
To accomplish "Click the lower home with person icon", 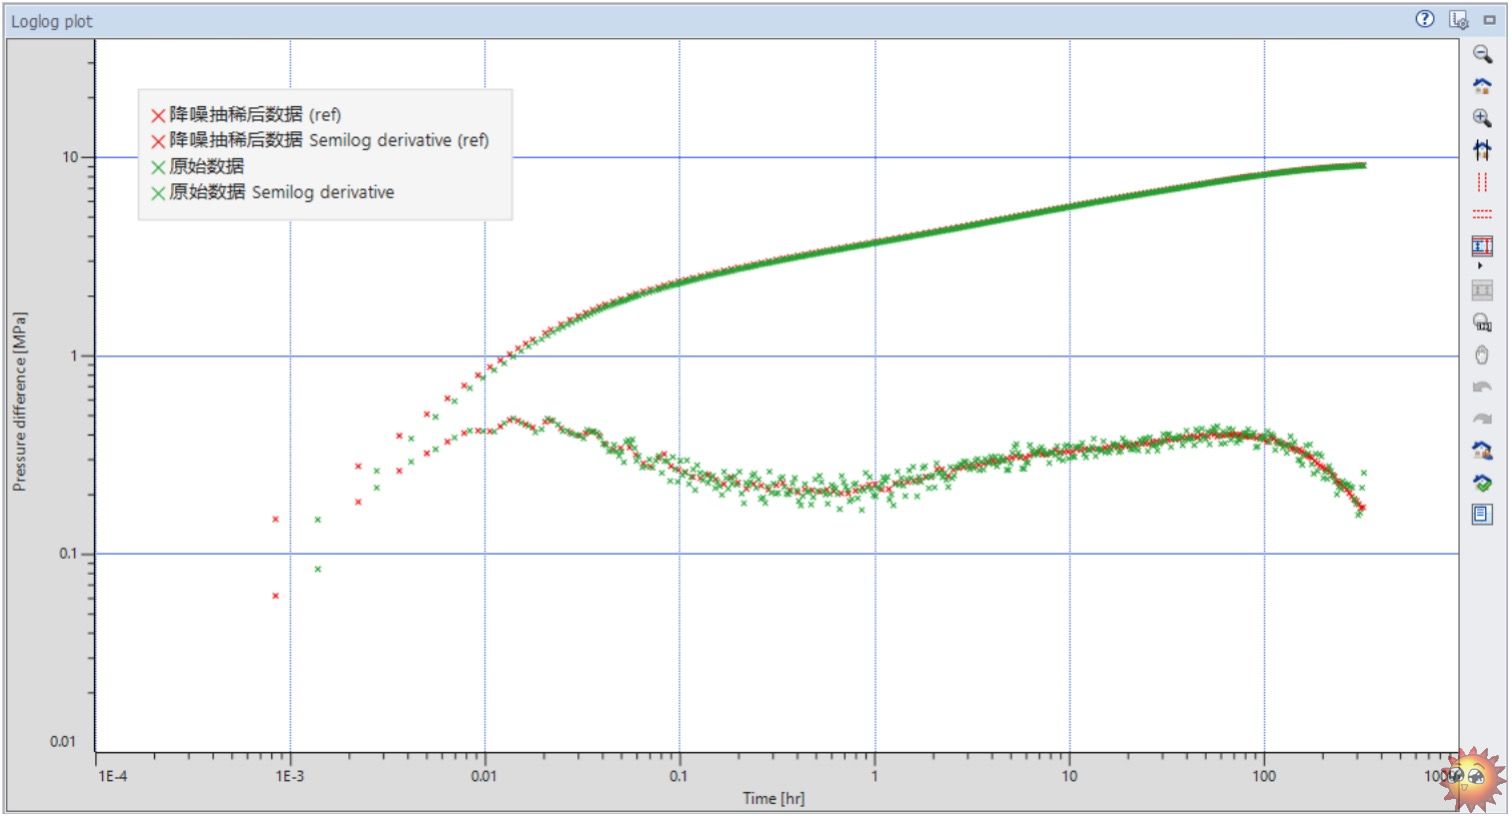I will coord(1482,450).
